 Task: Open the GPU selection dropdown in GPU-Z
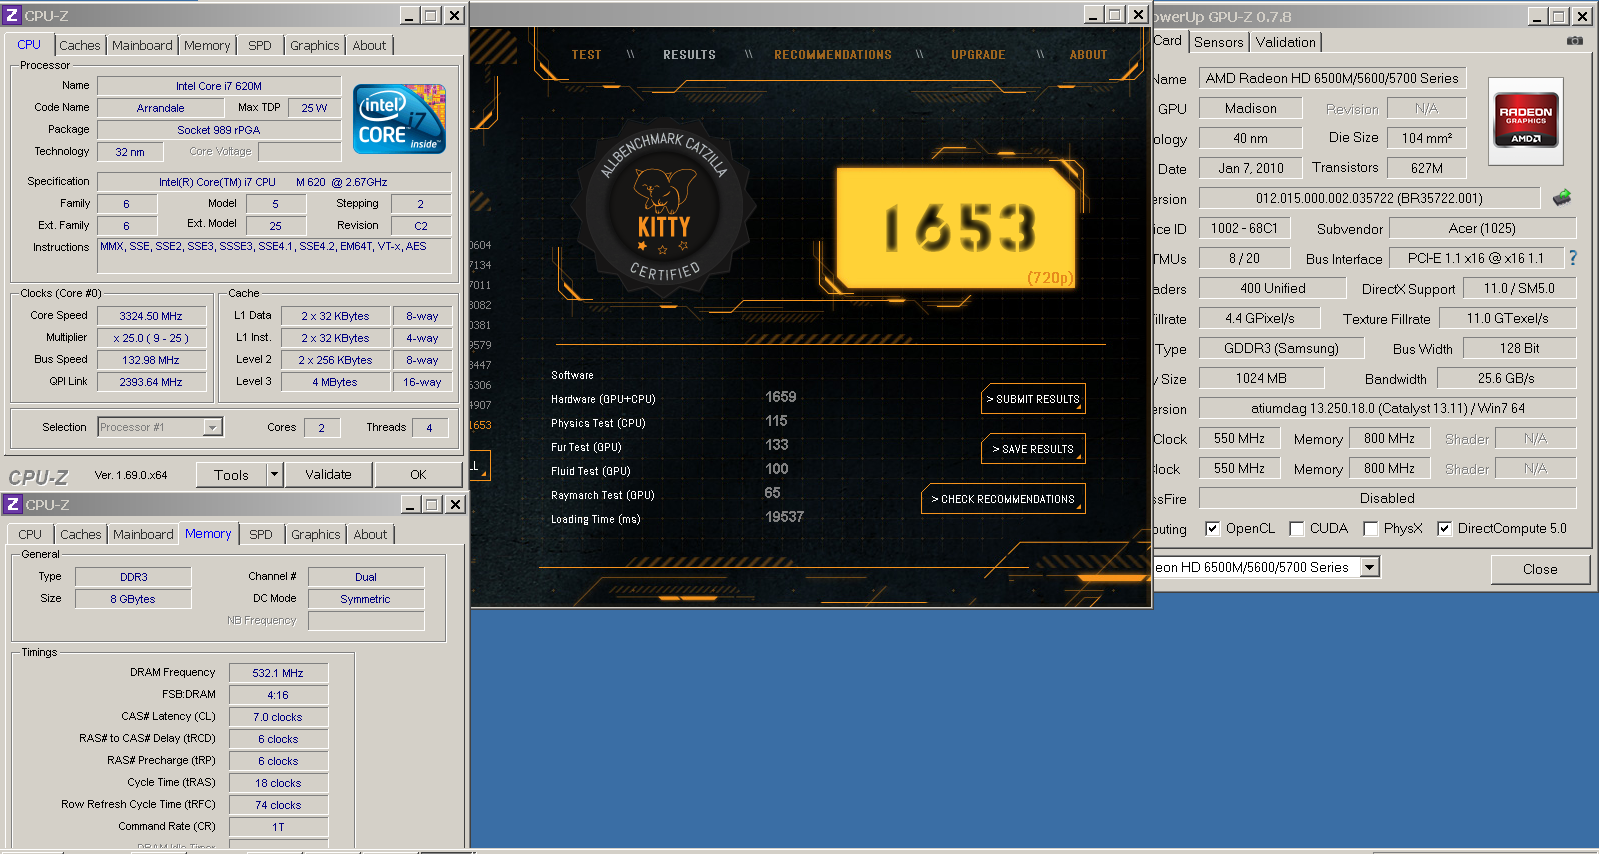1370,567
